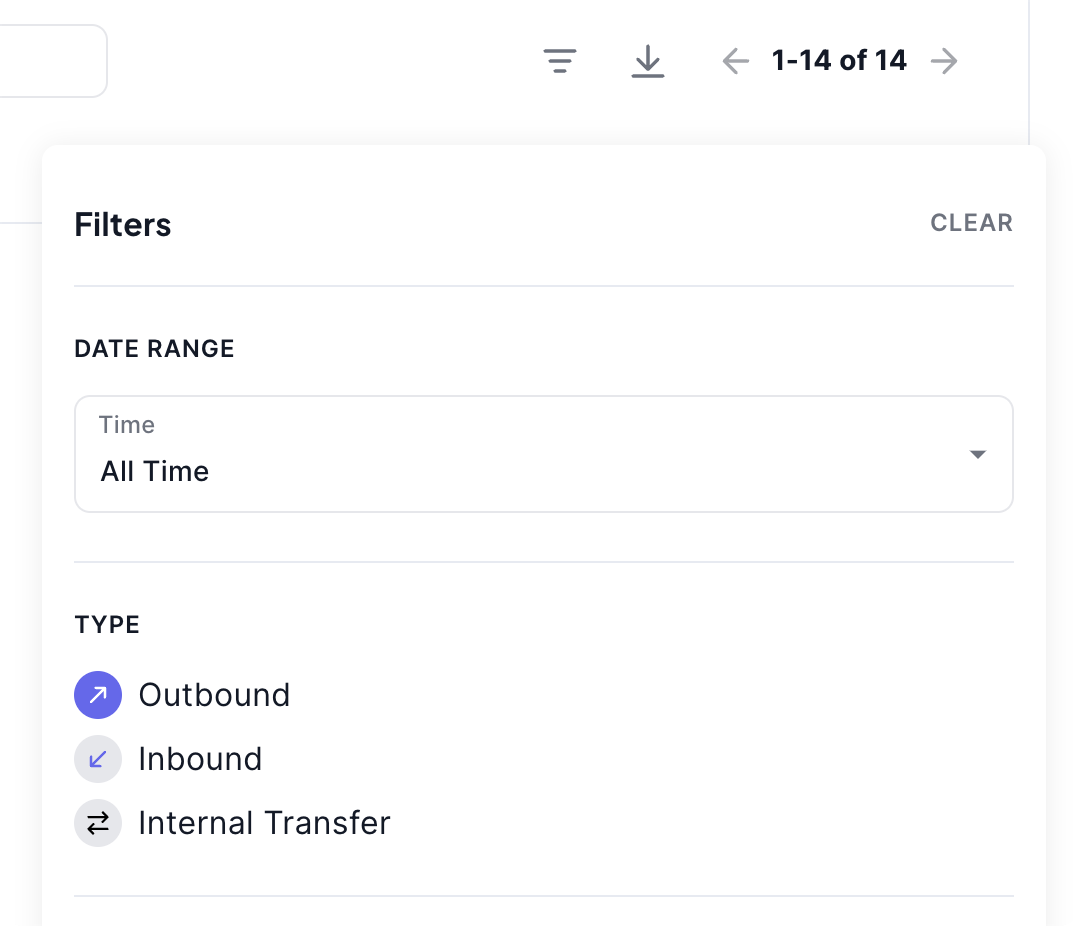
Task: Click the Inbound arrow circle icon
Action: pos(98,759)
